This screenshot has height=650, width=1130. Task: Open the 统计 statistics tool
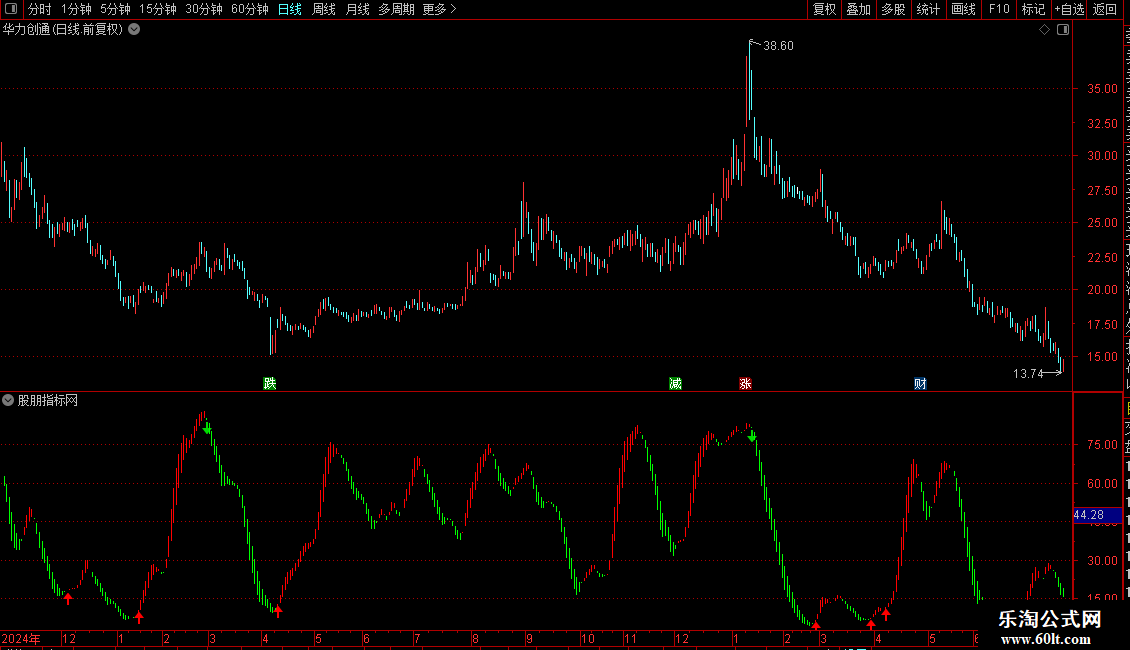pyautogui.click(x=928, y=9)
